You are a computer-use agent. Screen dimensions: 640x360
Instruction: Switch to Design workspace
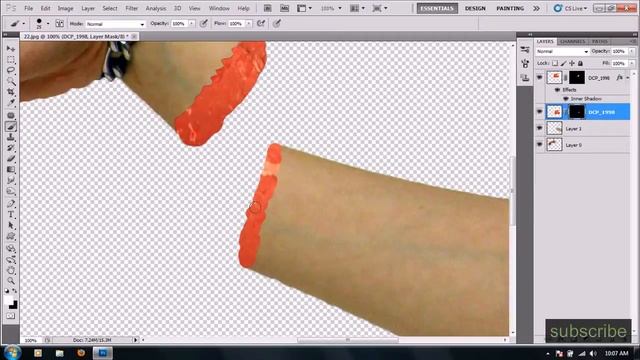pos(475,8)
